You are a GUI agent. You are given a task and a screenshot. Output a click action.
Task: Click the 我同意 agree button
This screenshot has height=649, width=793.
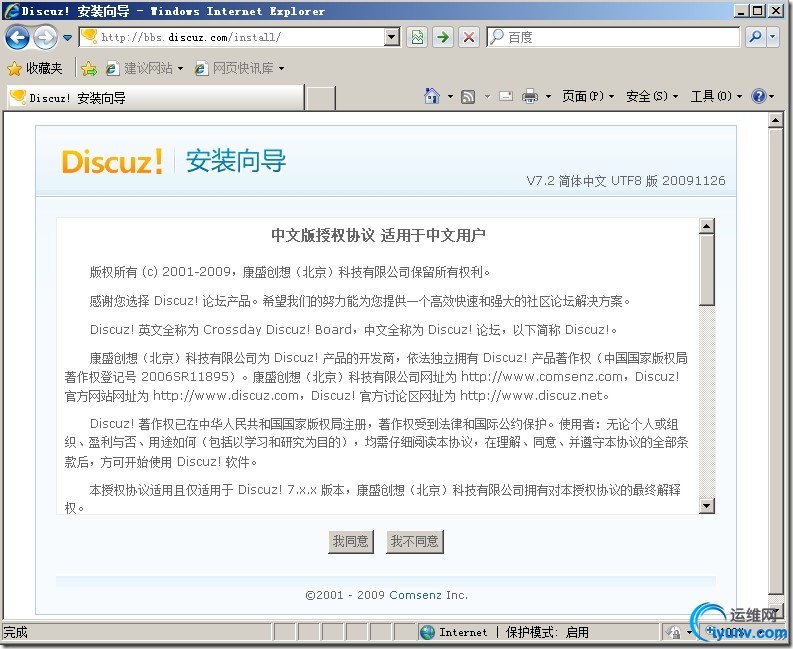pyautogui.click(x=350, y=542)
